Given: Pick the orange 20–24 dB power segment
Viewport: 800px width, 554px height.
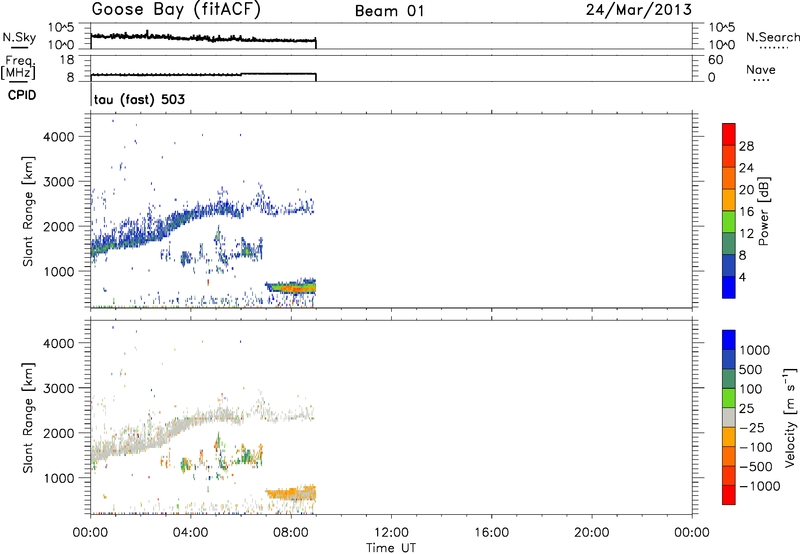Looking at the screenshot, I should [x=729, y=178].
